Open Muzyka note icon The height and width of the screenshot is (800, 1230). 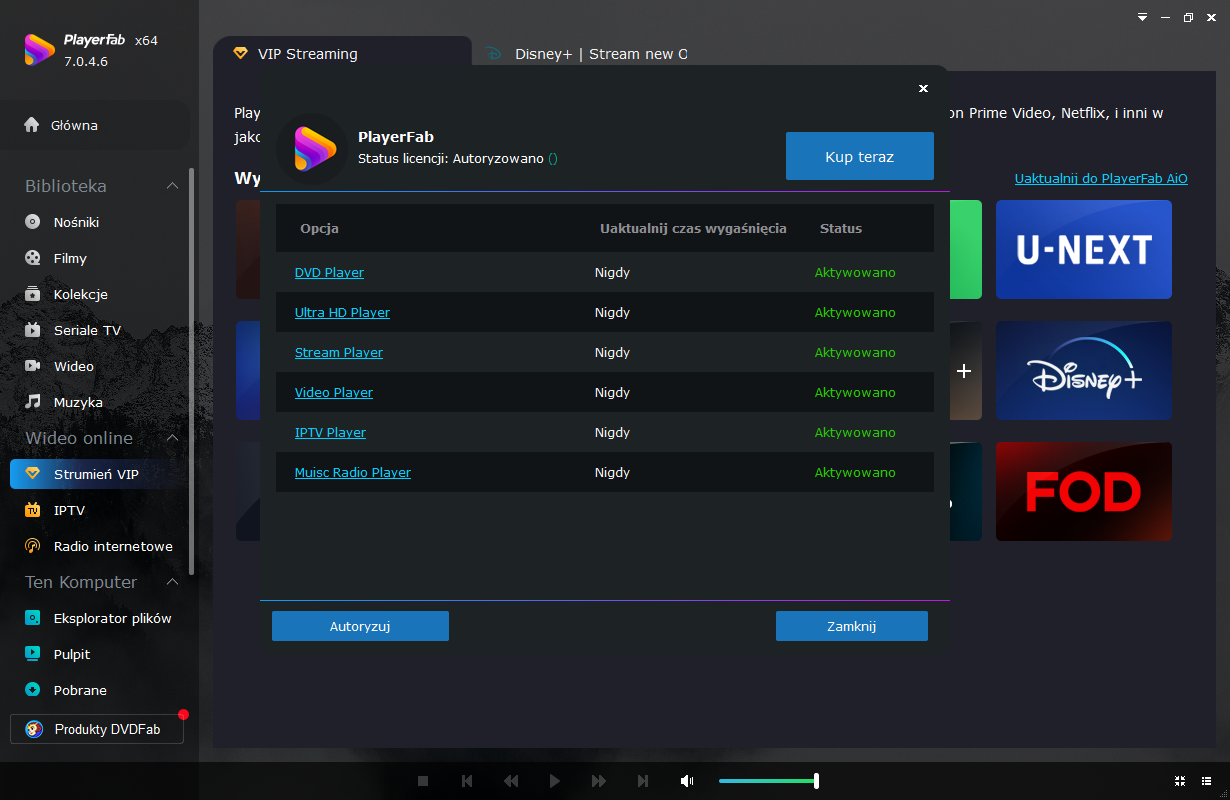coord(33,402)
